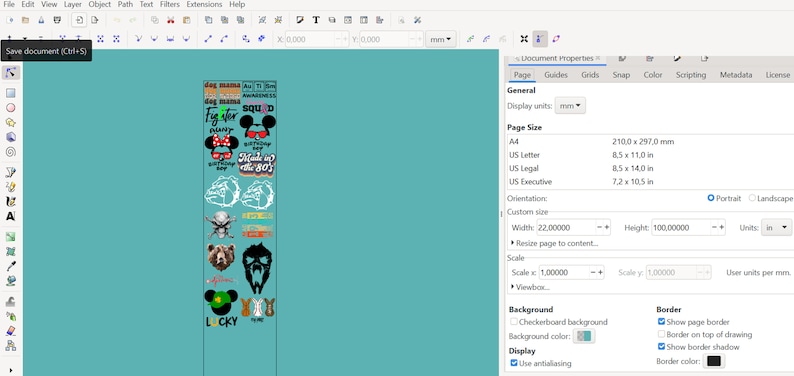
Task: Expand Resize page to content
Action: click(554, 243)
